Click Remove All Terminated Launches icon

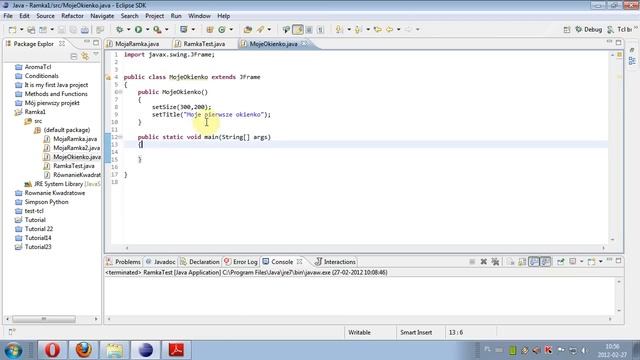pos(495,262)
